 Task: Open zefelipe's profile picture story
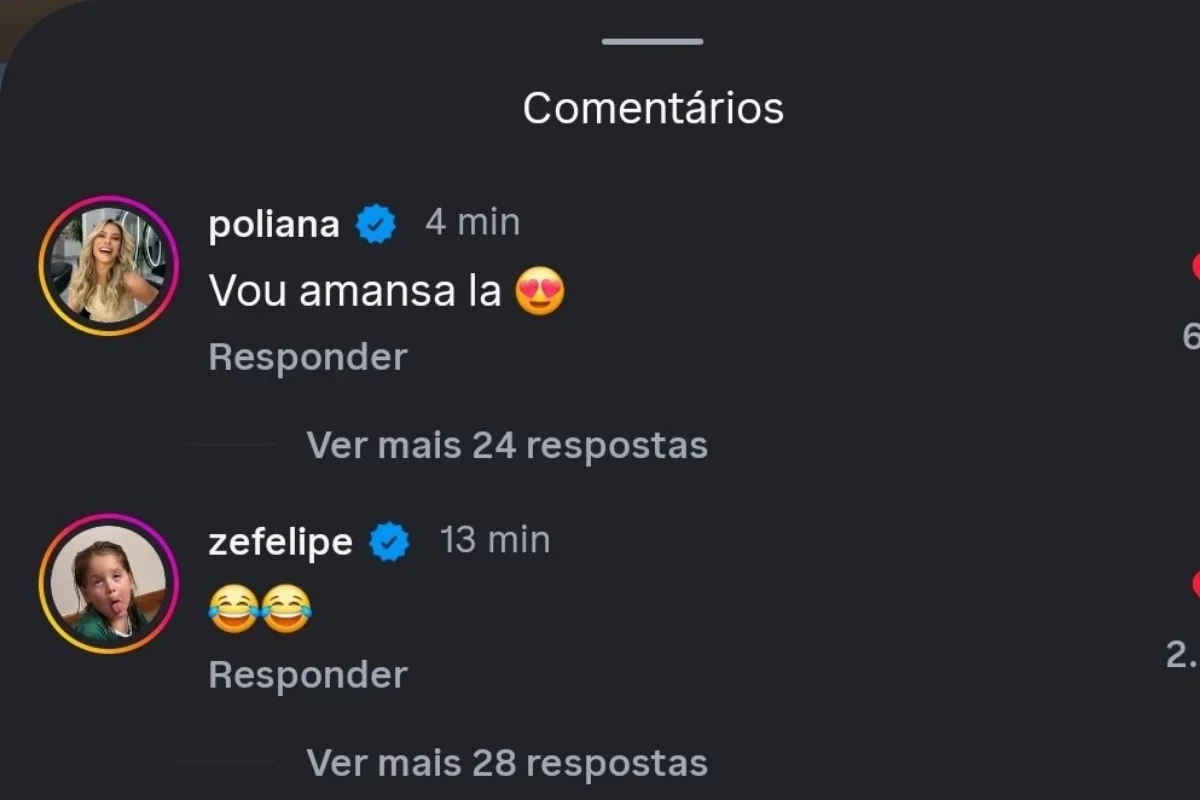[x=108, y=583]
